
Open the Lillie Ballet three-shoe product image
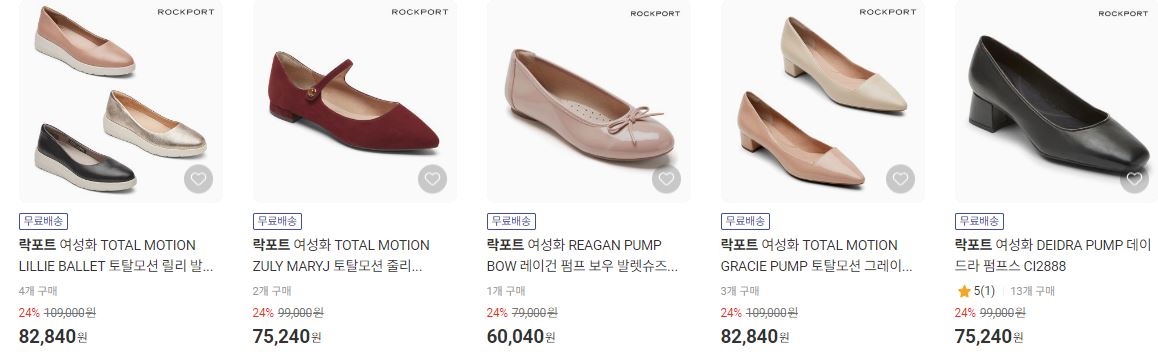click(120, 101)
